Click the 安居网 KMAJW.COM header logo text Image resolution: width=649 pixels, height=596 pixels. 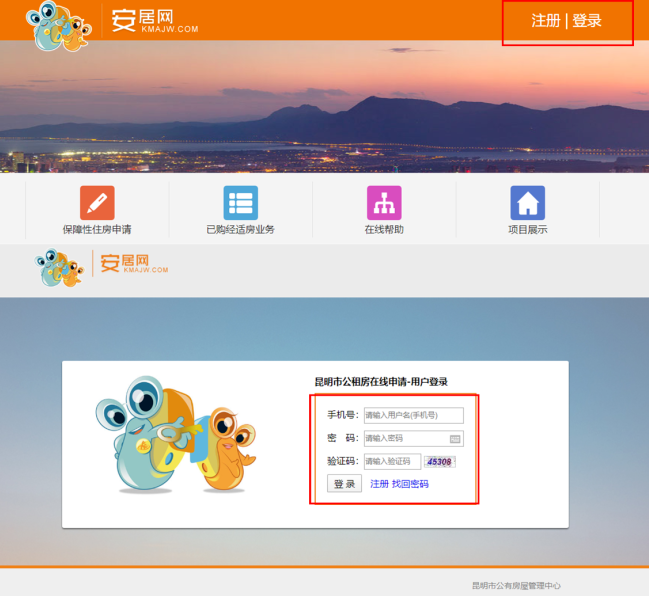155,21
